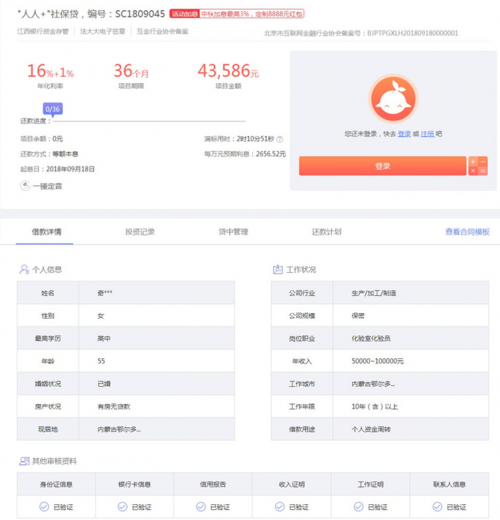Click the 0/36 repayment progress bubble
The width and height of the screenshot is (500, 520).
[x=53, y=109]
